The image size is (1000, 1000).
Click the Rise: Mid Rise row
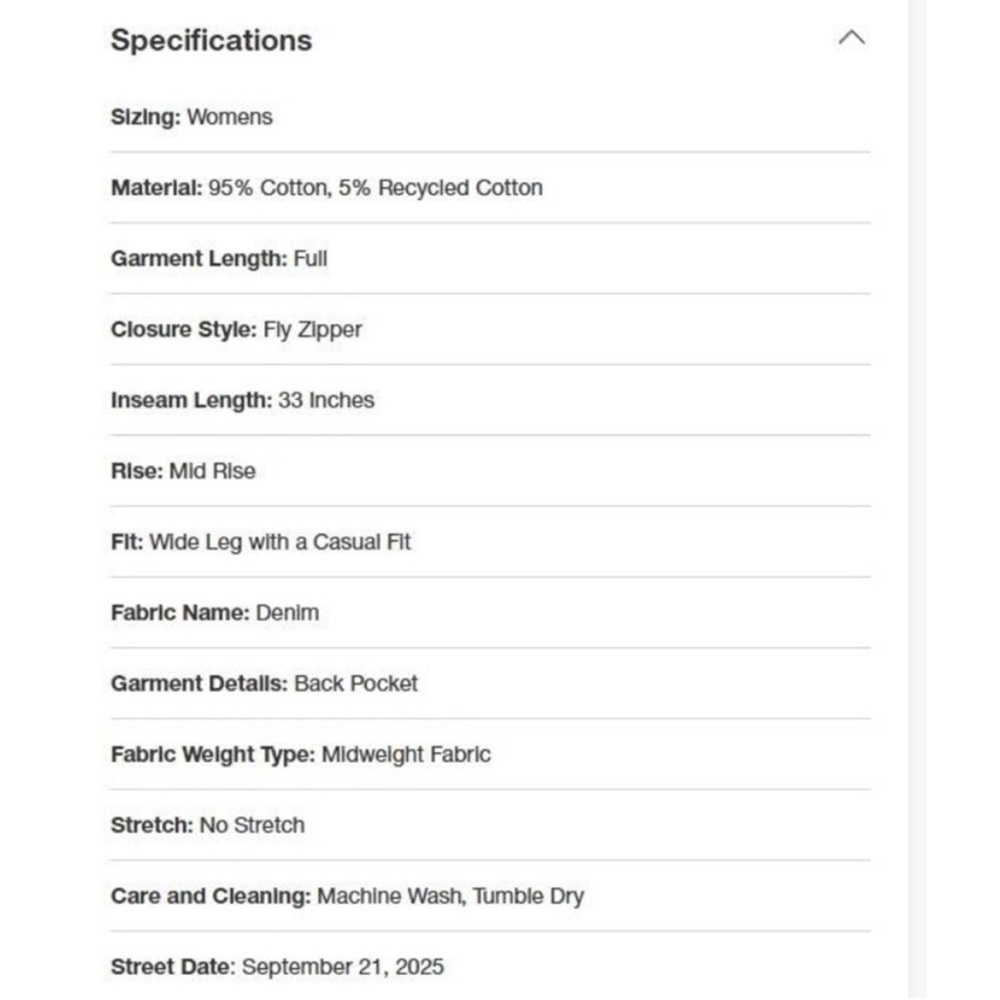tap(490, 471)
